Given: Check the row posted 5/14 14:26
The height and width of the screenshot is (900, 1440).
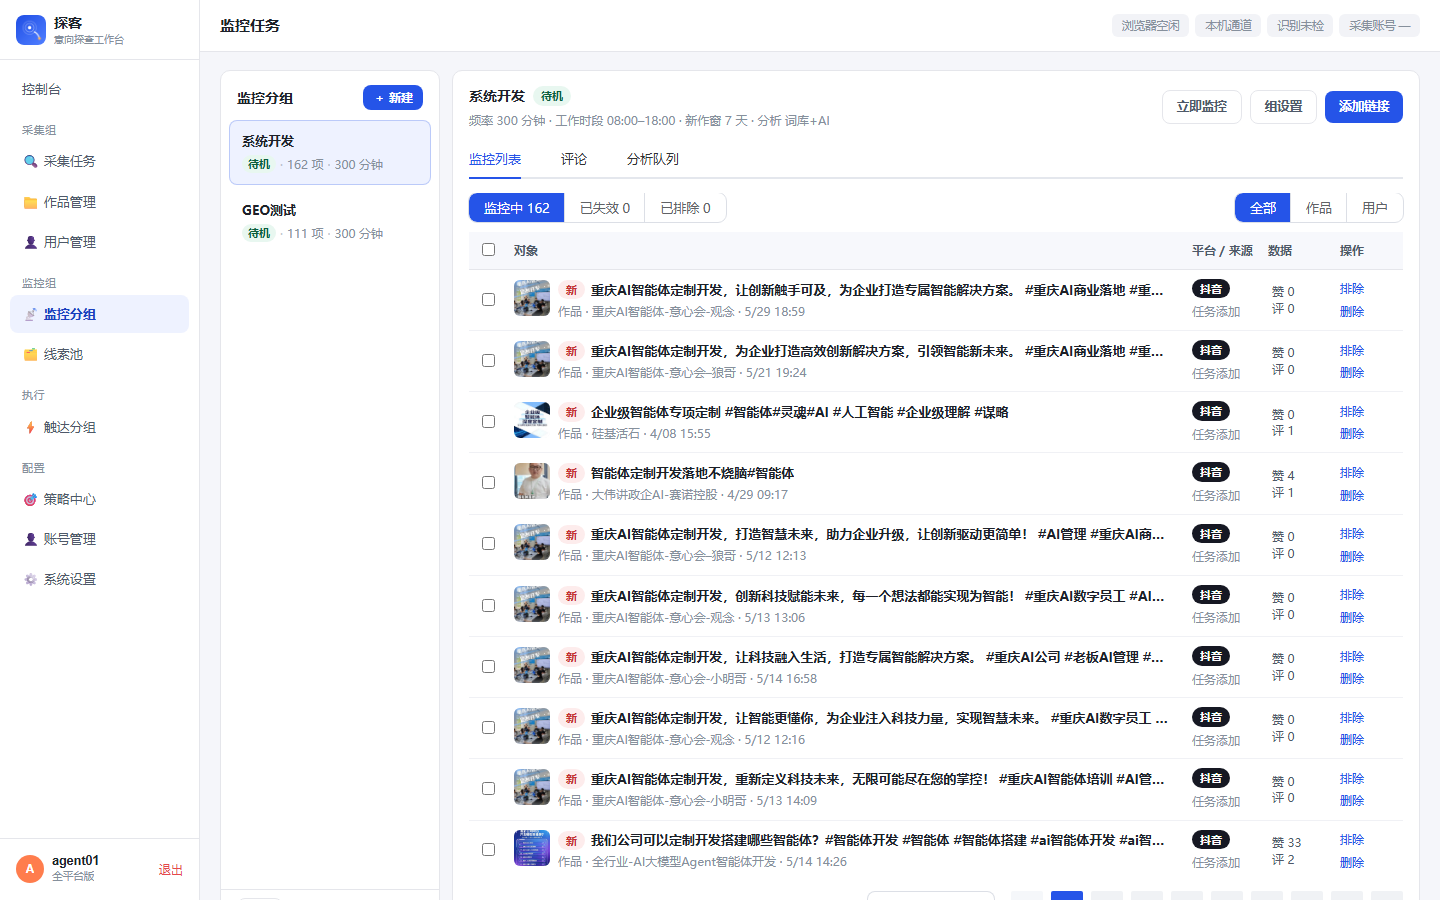Looking at the screenshot, I should pyautogui.click(x=488, y=849).
